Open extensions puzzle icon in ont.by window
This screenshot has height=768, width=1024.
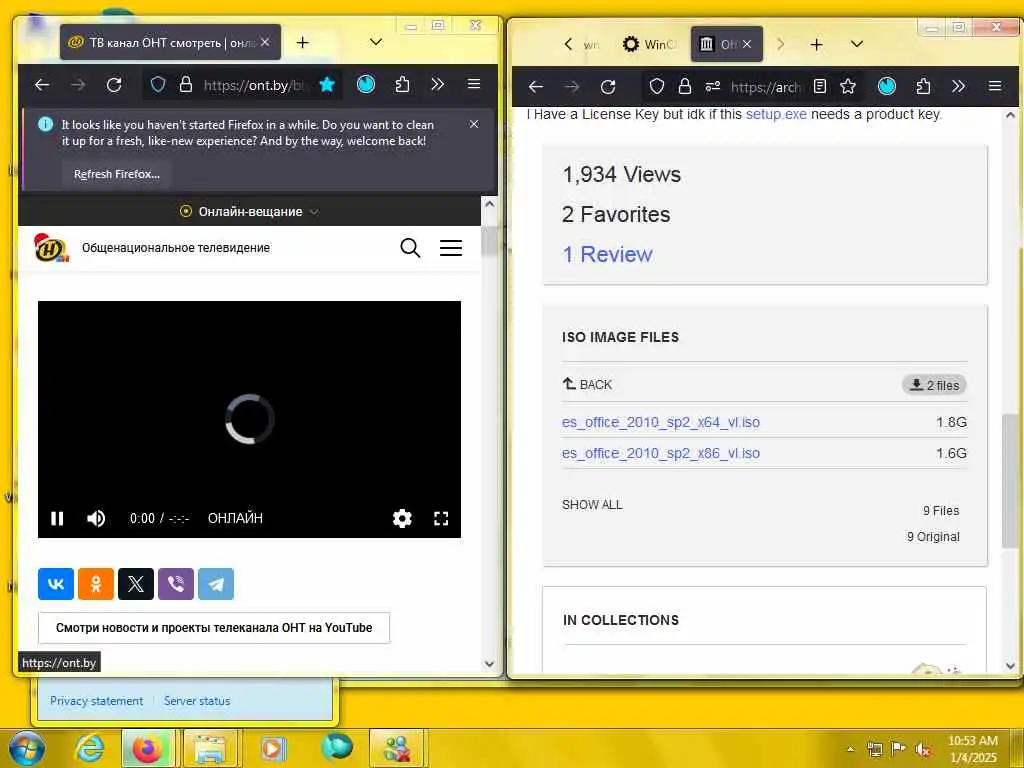click(x=402, y=85)
